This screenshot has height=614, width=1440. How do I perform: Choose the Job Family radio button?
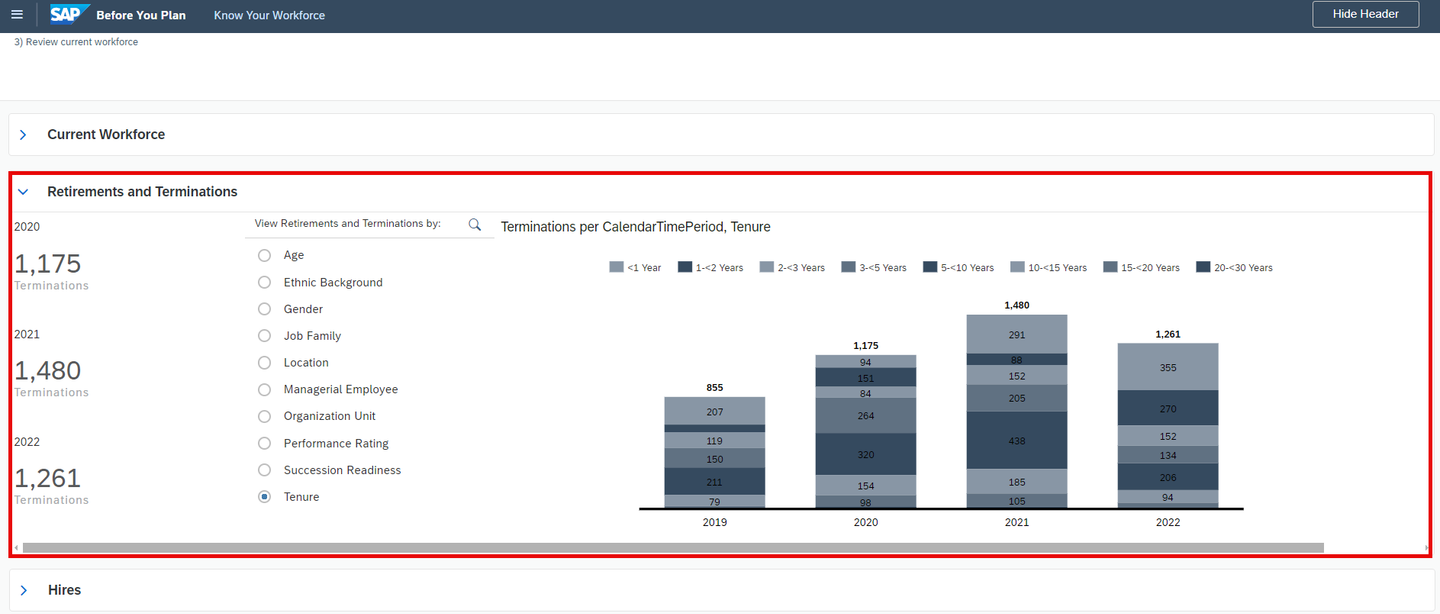point(265,336)
